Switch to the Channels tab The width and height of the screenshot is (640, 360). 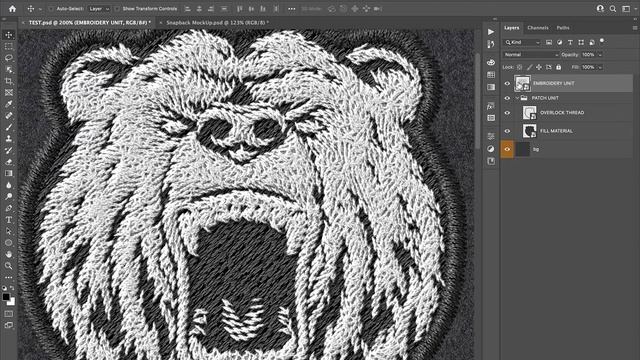coord(538,28)
